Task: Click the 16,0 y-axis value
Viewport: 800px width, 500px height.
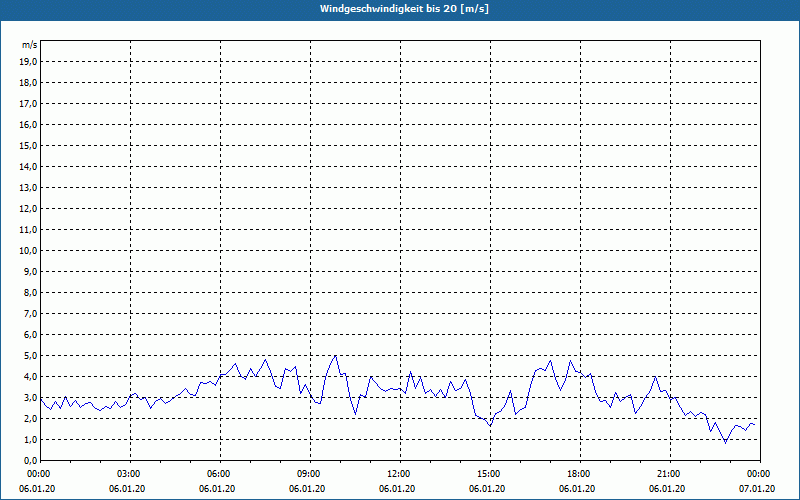Action: coord(30,124)
